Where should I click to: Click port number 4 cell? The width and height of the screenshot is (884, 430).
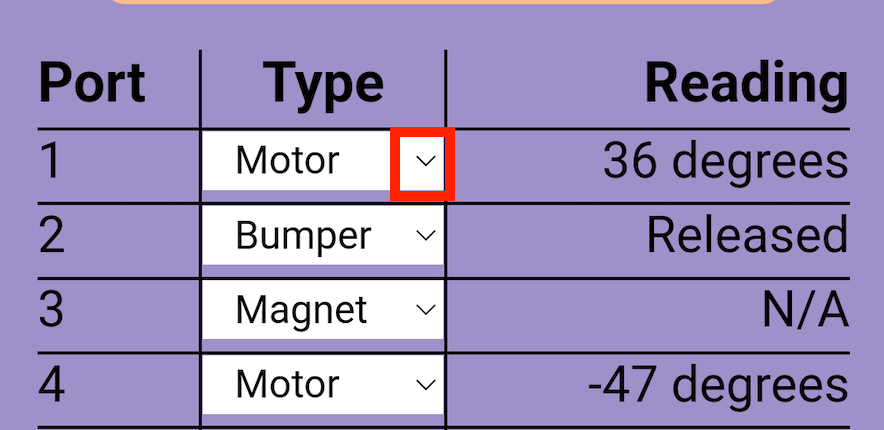[51, 385]
